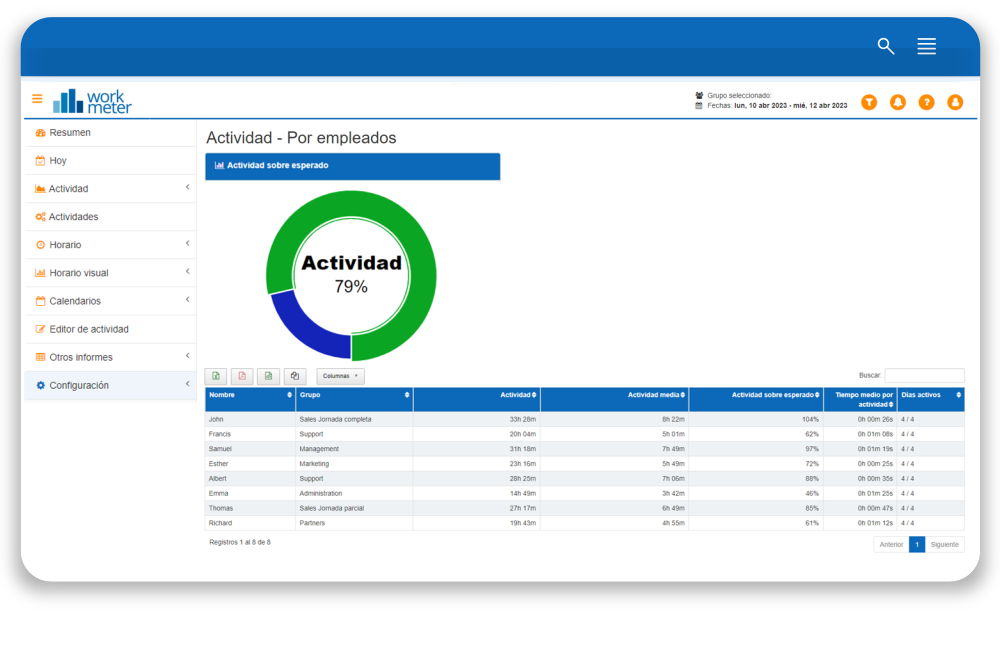
Task: Click the Siguiente pagination button
Action: 944,545
